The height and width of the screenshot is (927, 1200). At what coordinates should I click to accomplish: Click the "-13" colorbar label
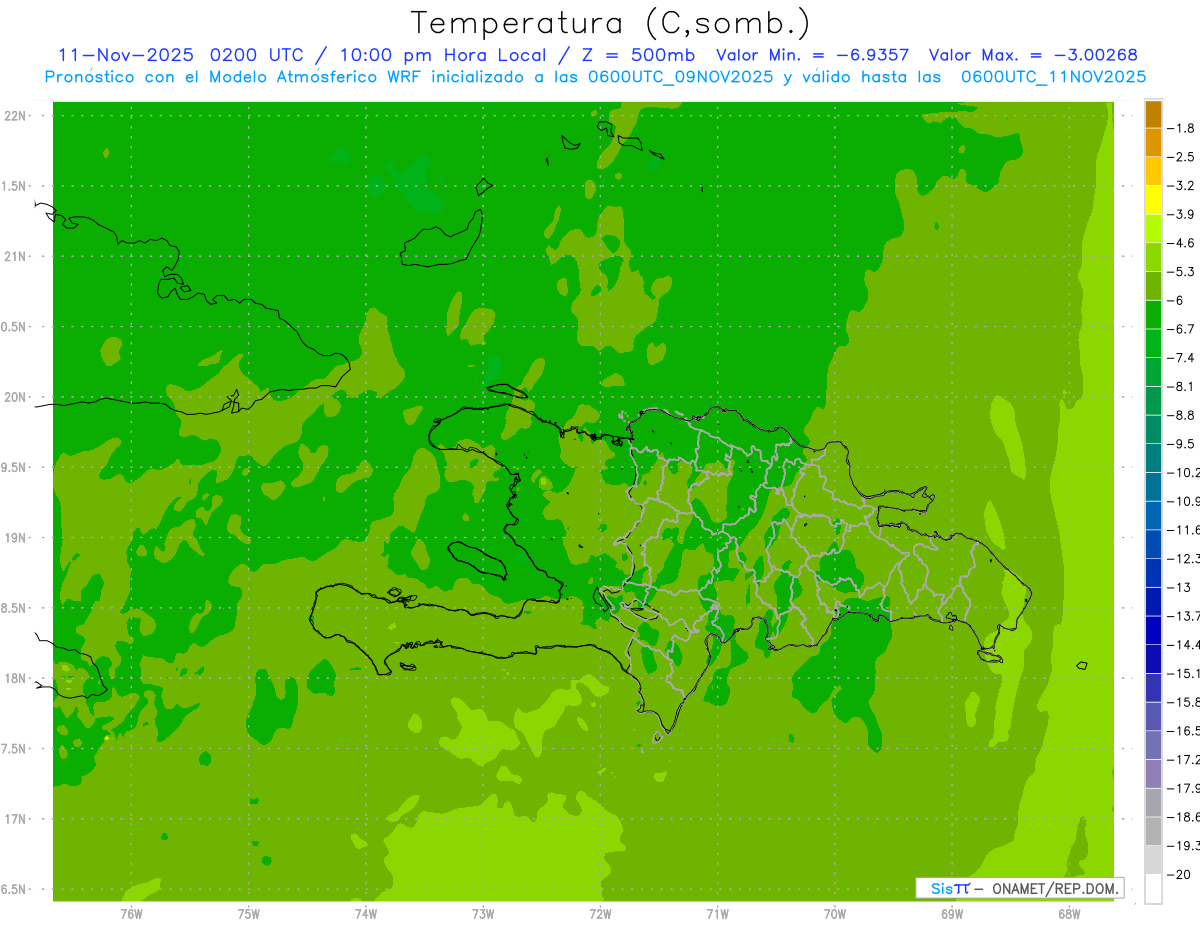[1180, 587]
